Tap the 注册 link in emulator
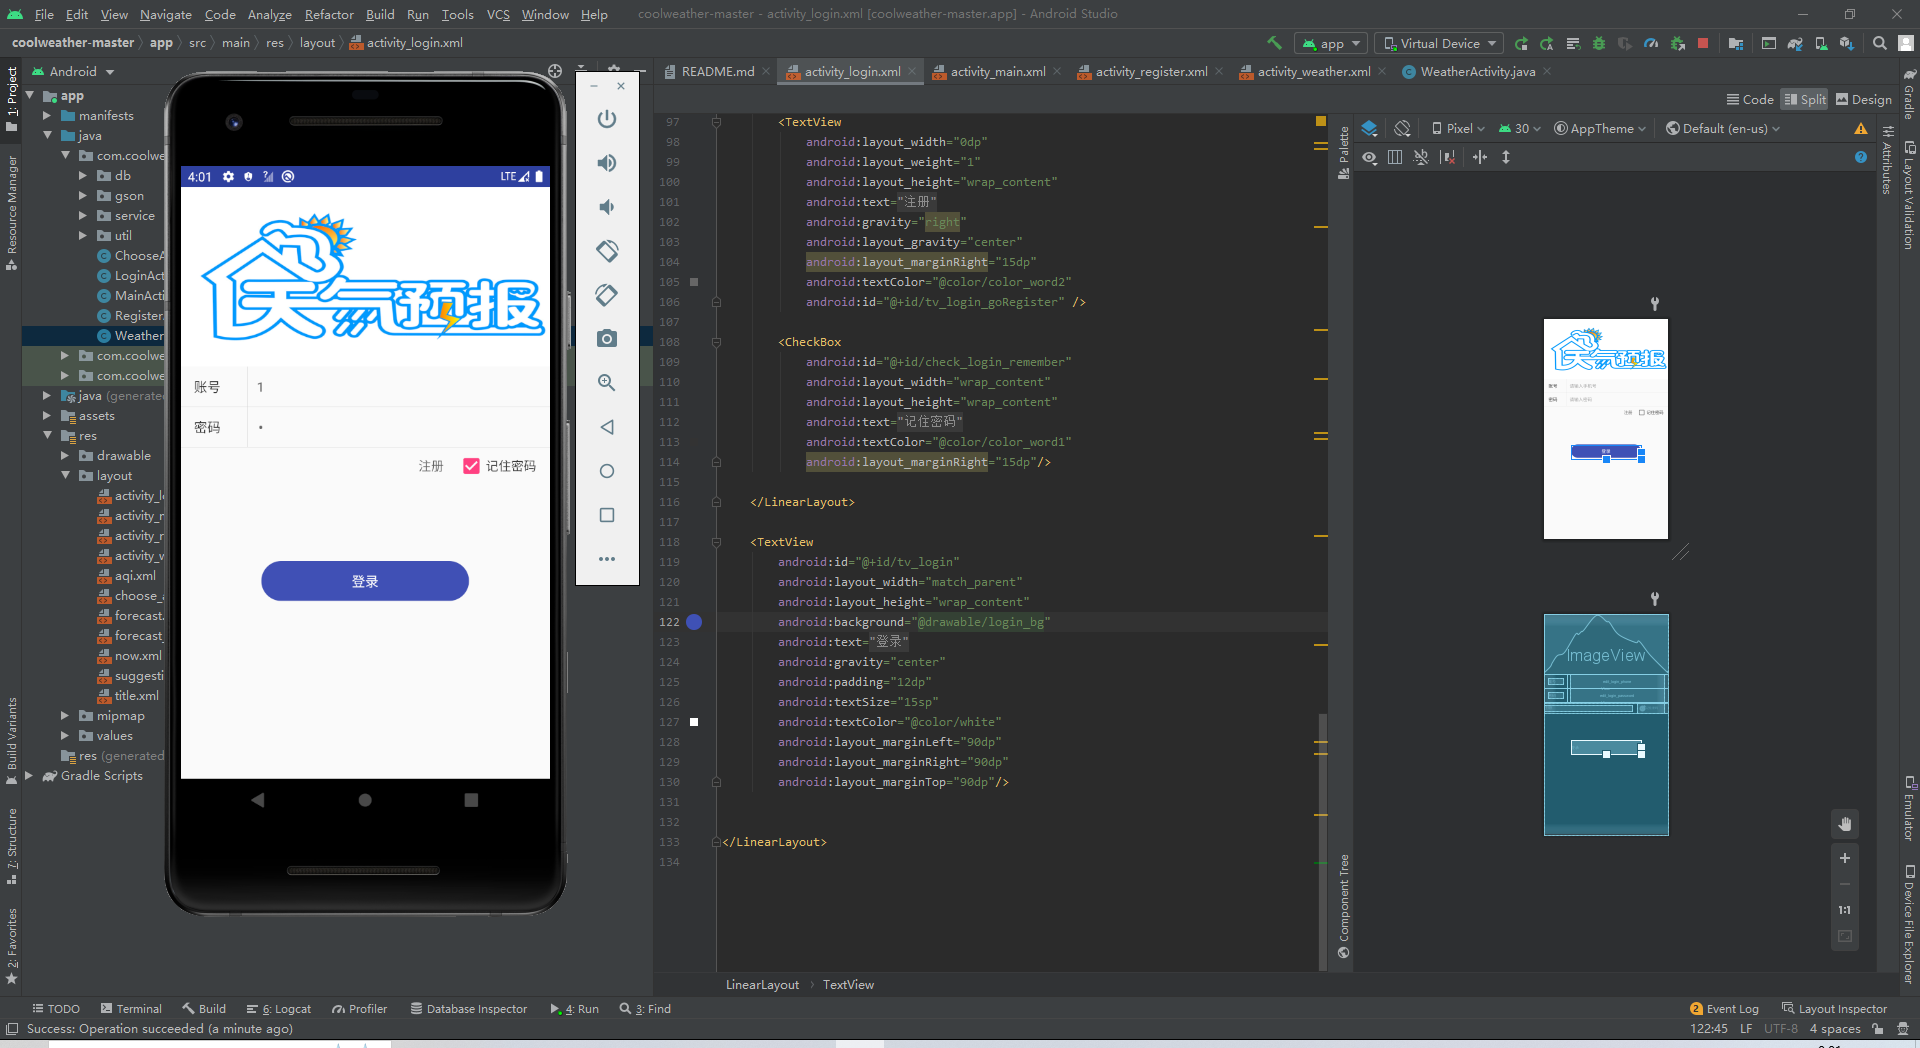This screenshot has height=1048, width=1920. [x=431, y=466]
